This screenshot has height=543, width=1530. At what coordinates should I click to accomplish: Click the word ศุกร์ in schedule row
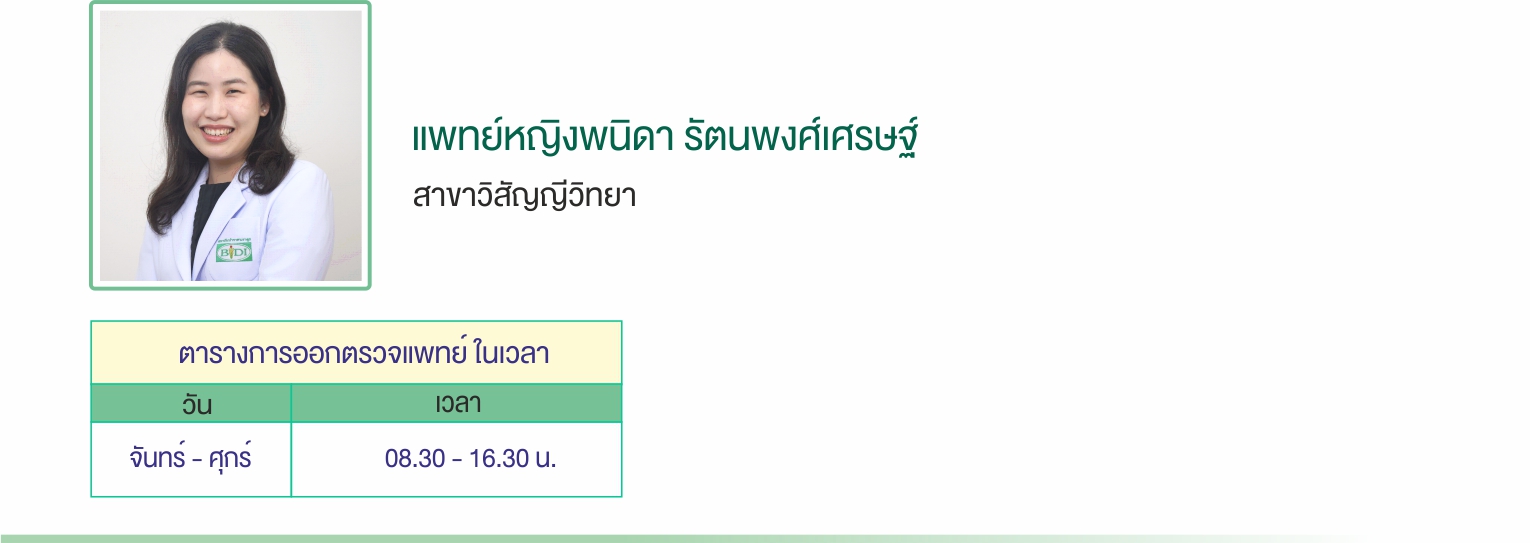pos(229,460)
